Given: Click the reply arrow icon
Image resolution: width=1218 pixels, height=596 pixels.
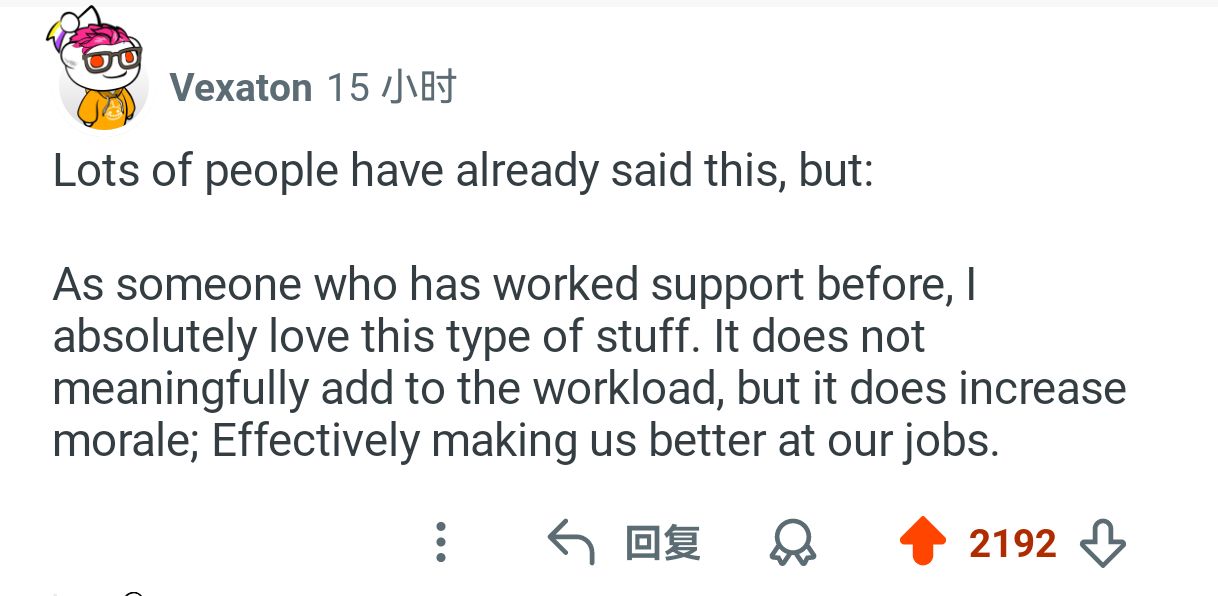Looking at the screenshot, I should [x=572, y=544].
